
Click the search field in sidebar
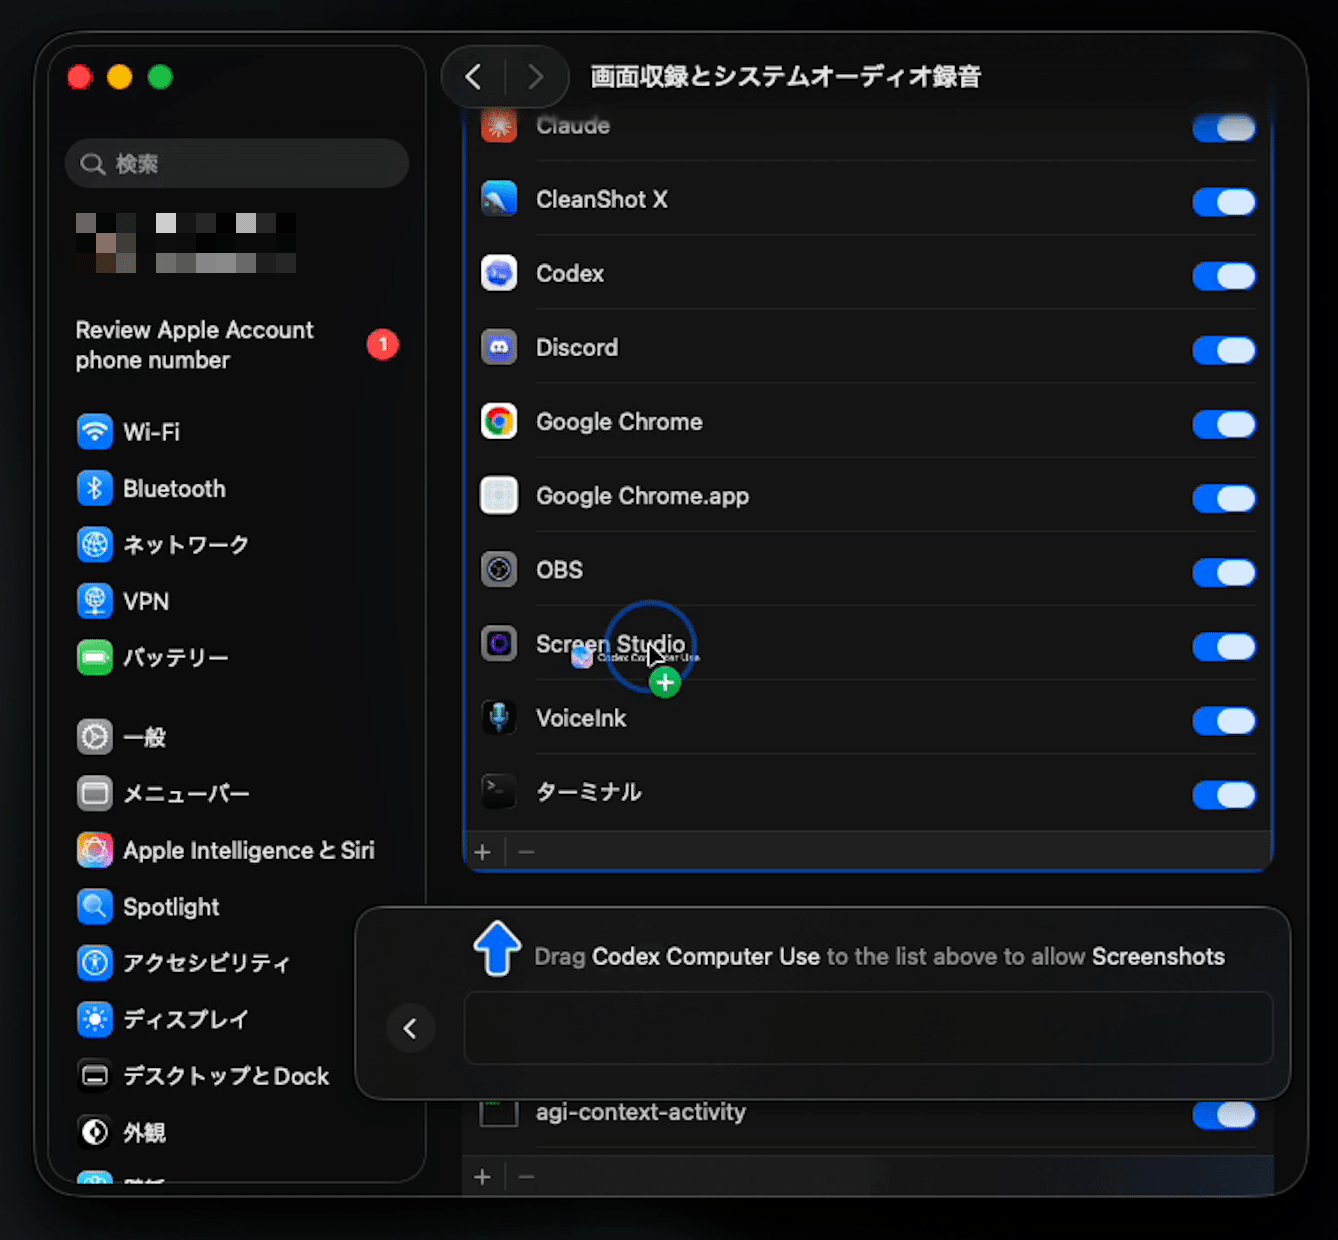point(237,164)
